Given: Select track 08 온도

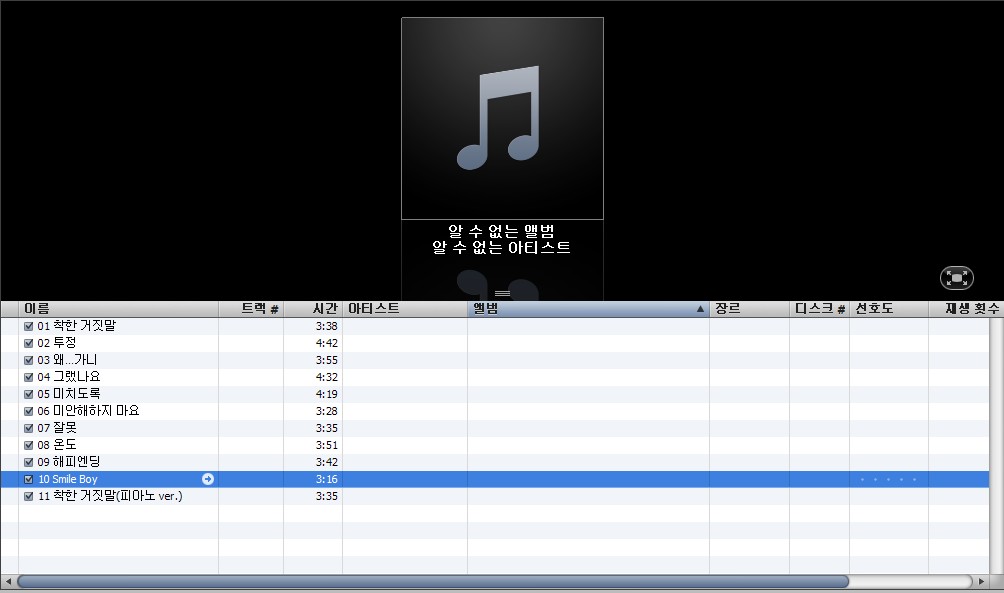Looking at the screenshot, I should coord(57,445).
